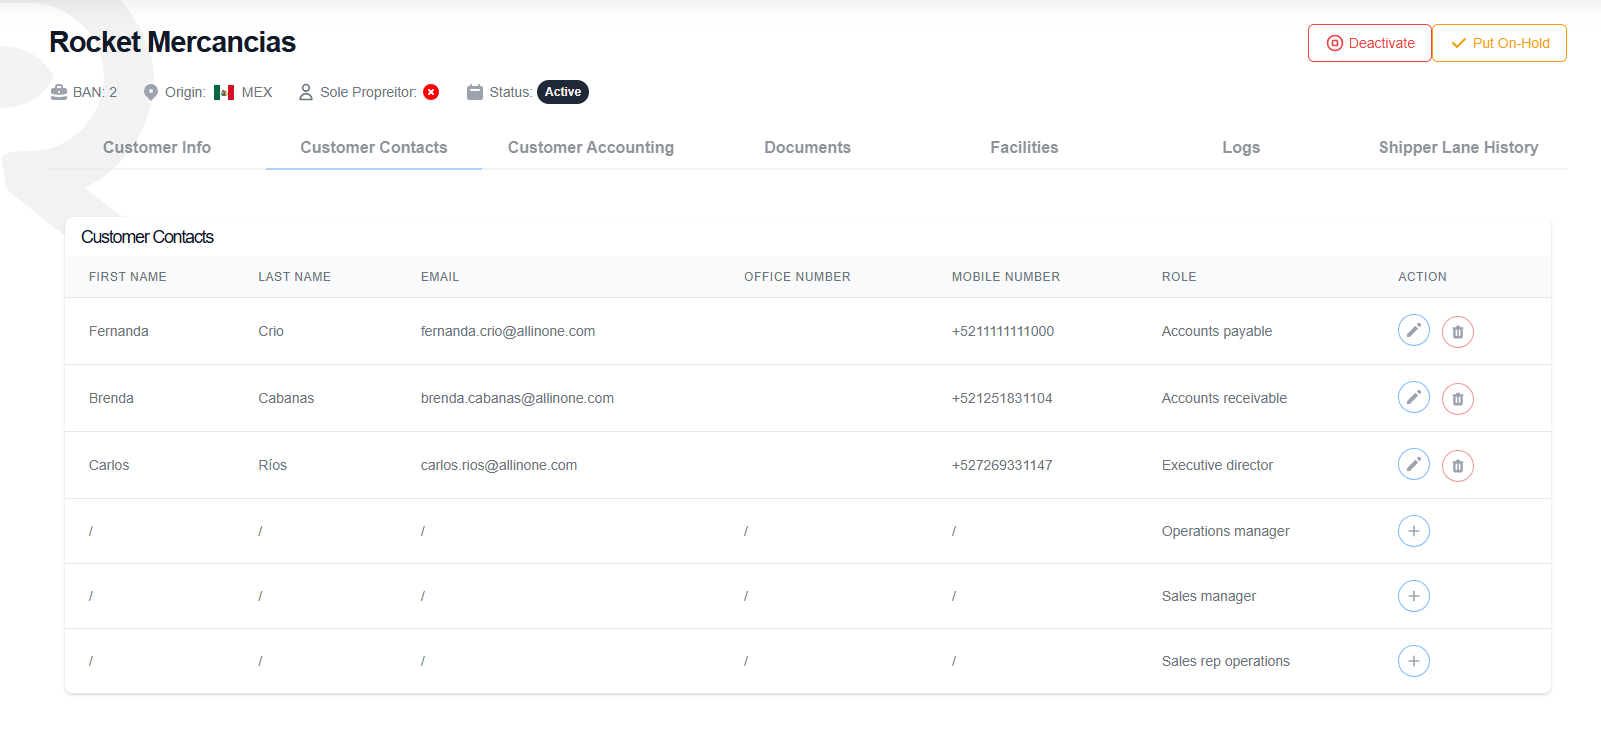
Task: Click the MOBILE NUMBER column header
Action: click(x=1006, y=277)
